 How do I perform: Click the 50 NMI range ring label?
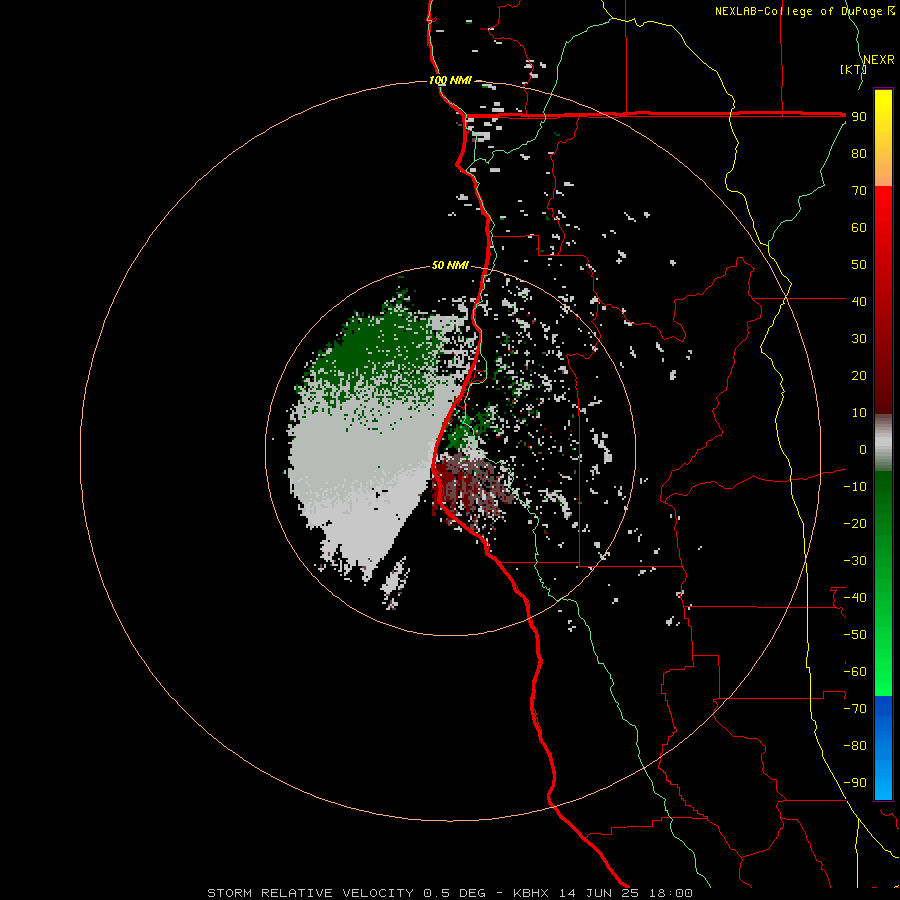[450, 265]
